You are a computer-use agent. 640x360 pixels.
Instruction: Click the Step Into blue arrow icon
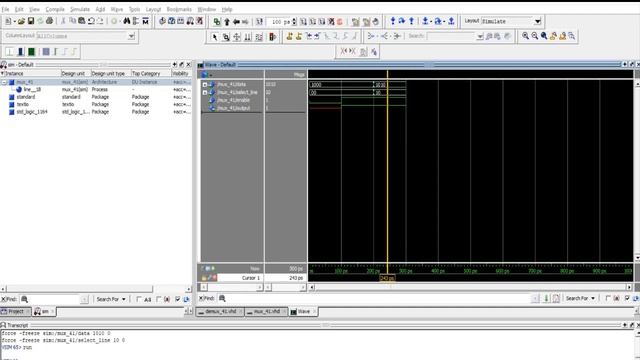tap(393, 21)
